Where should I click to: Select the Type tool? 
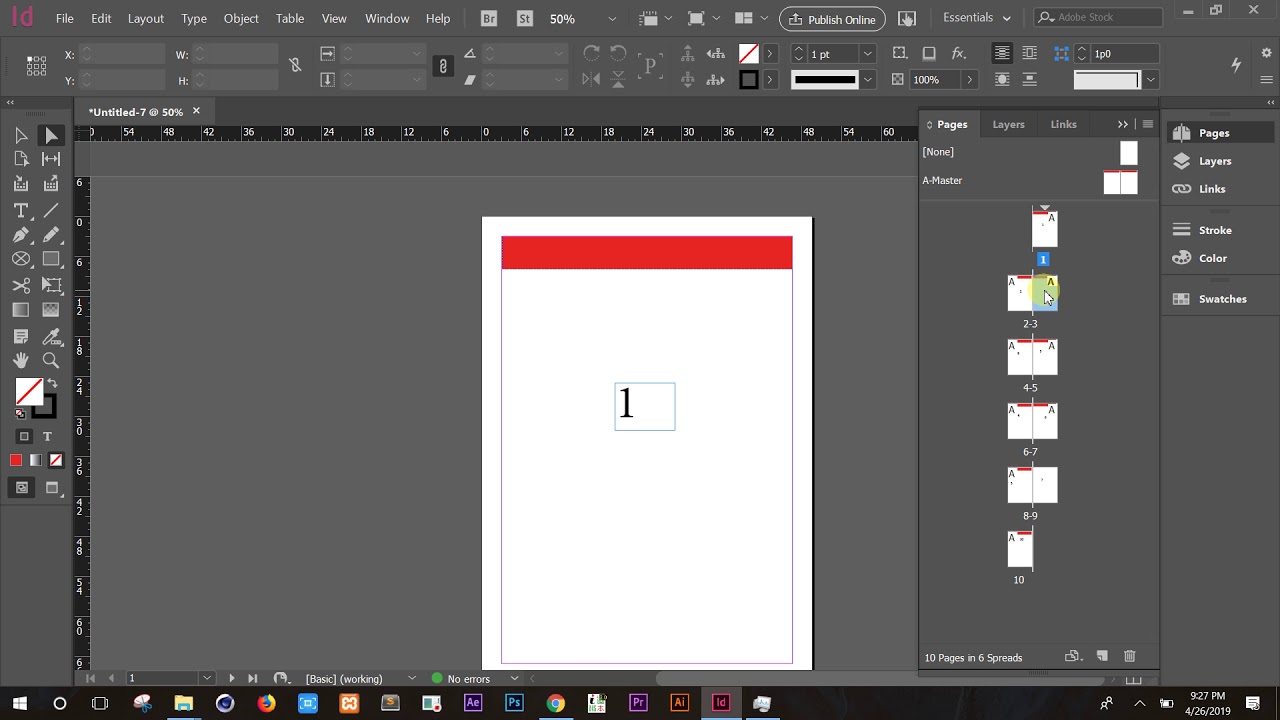pos(21,210)
